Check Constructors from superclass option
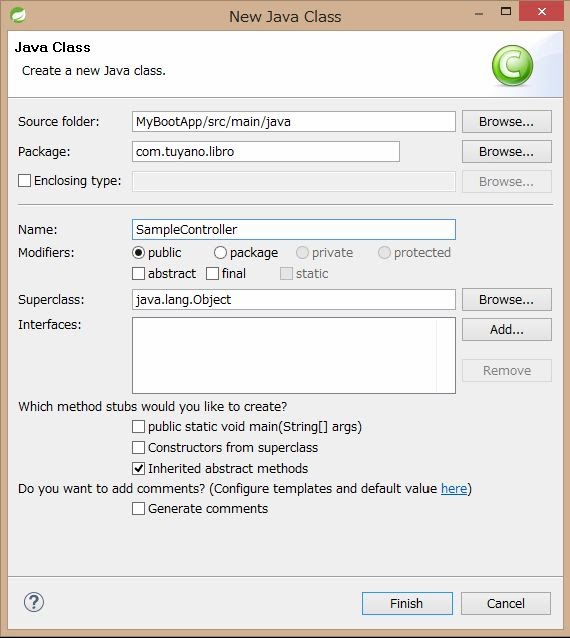The height and width of the screenshot is (638, 570). point(138,448)
